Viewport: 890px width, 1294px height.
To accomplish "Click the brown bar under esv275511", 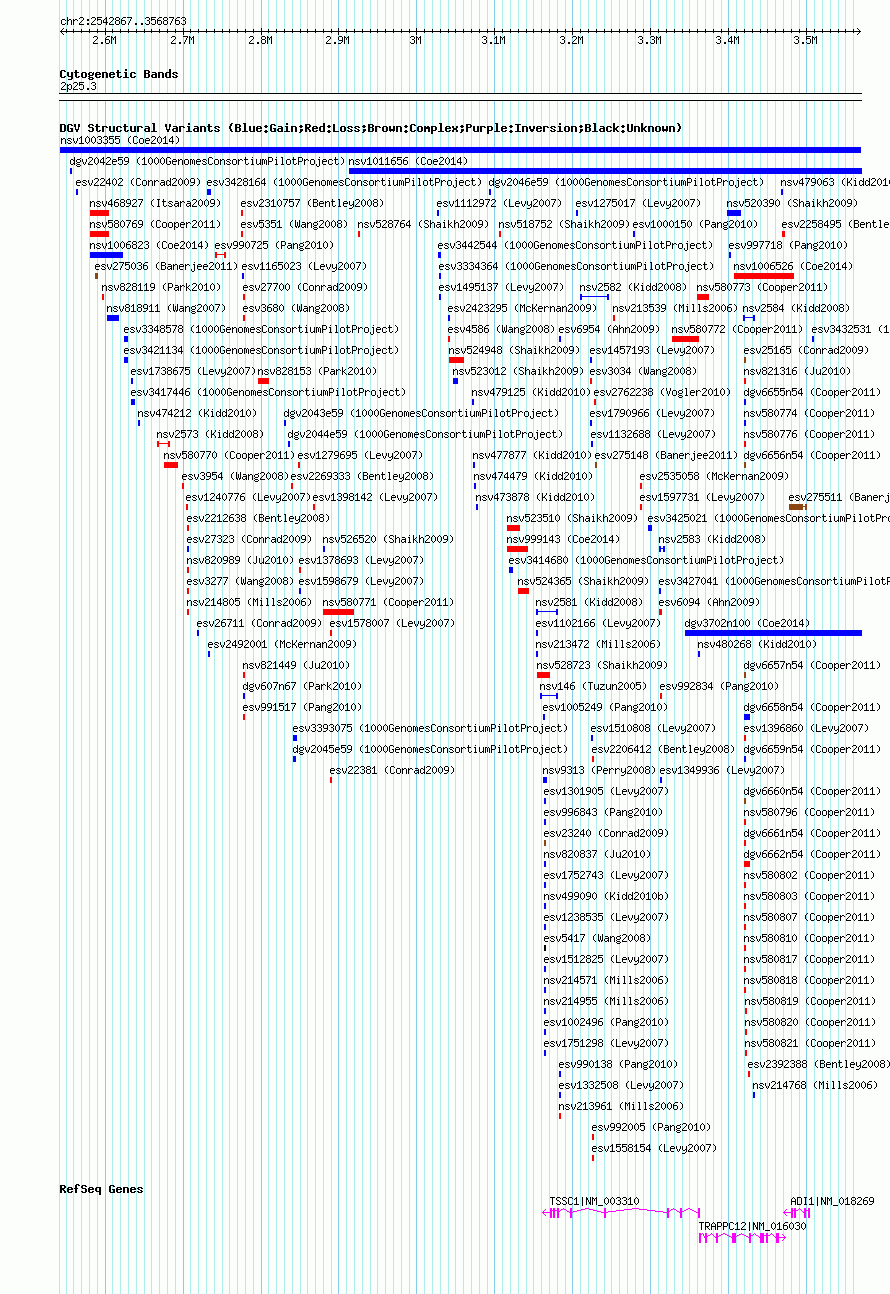I will tap(797, 507).
